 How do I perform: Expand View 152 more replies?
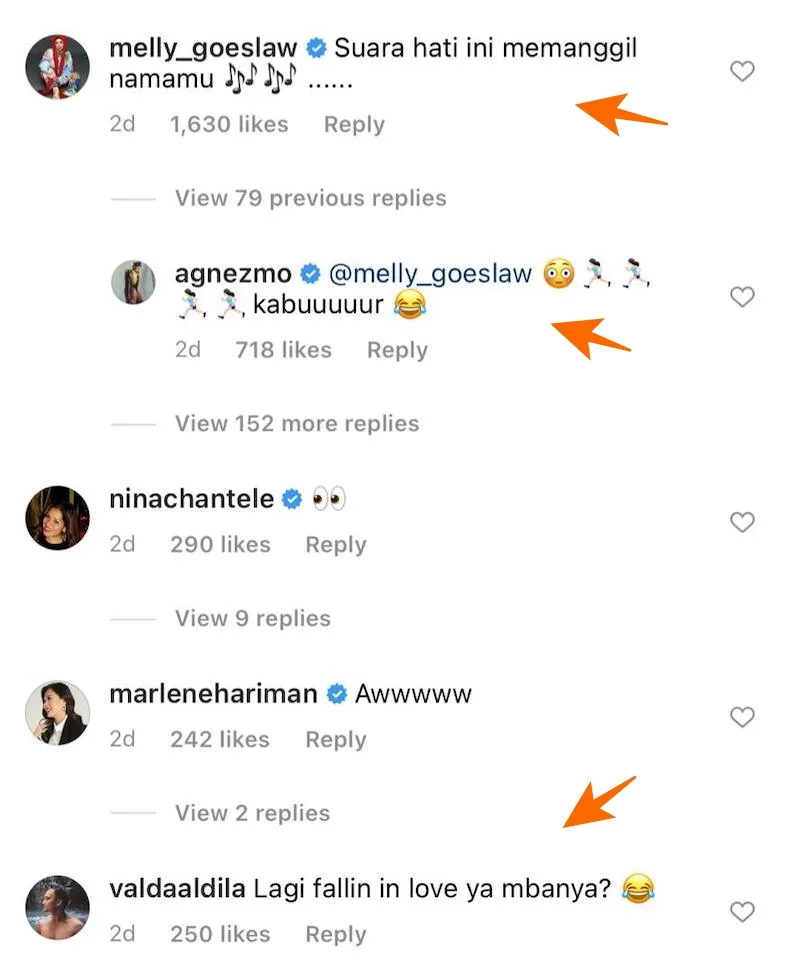pyautogui.click(x=297, y=423)
